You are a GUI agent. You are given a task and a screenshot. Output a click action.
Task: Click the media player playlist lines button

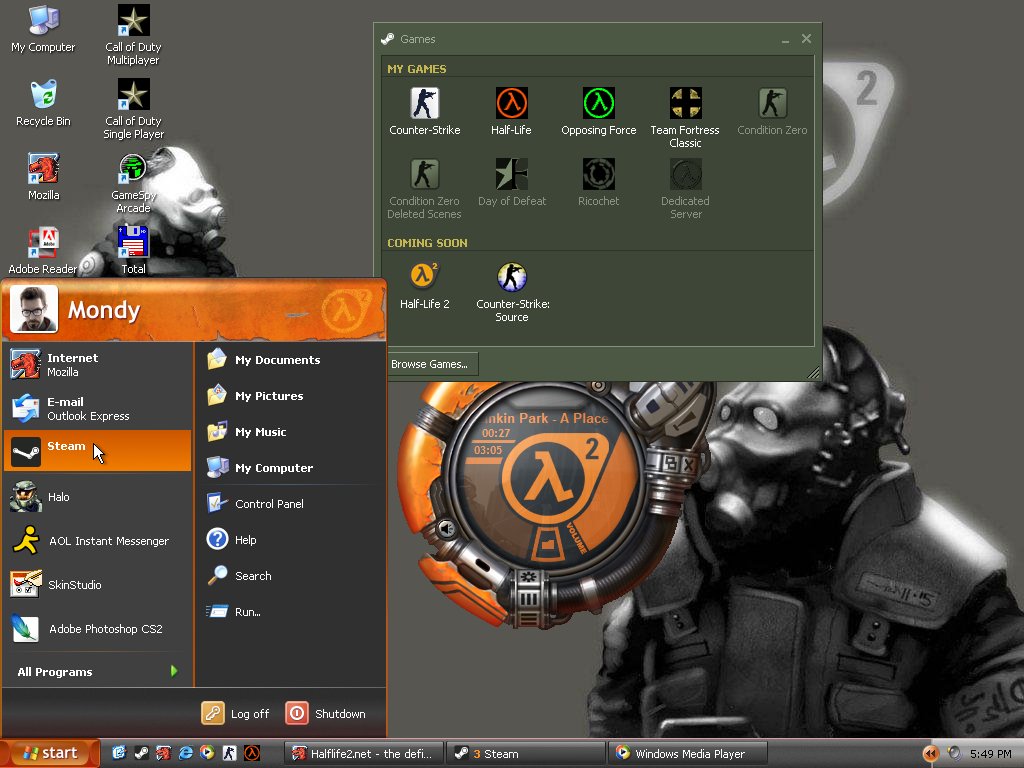point(528,618)
